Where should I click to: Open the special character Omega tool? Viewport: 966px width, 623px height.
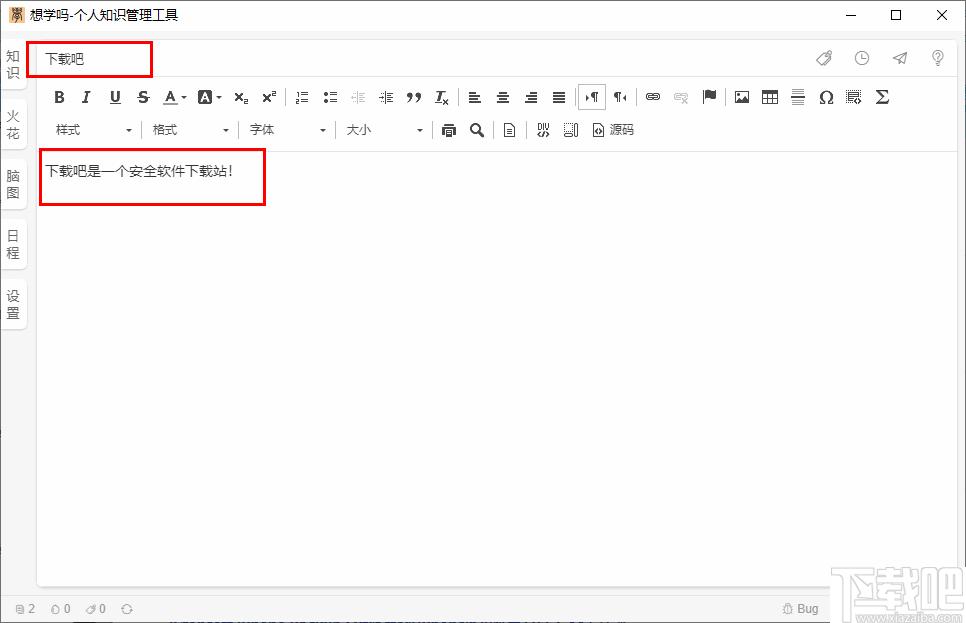click(826, 97)
